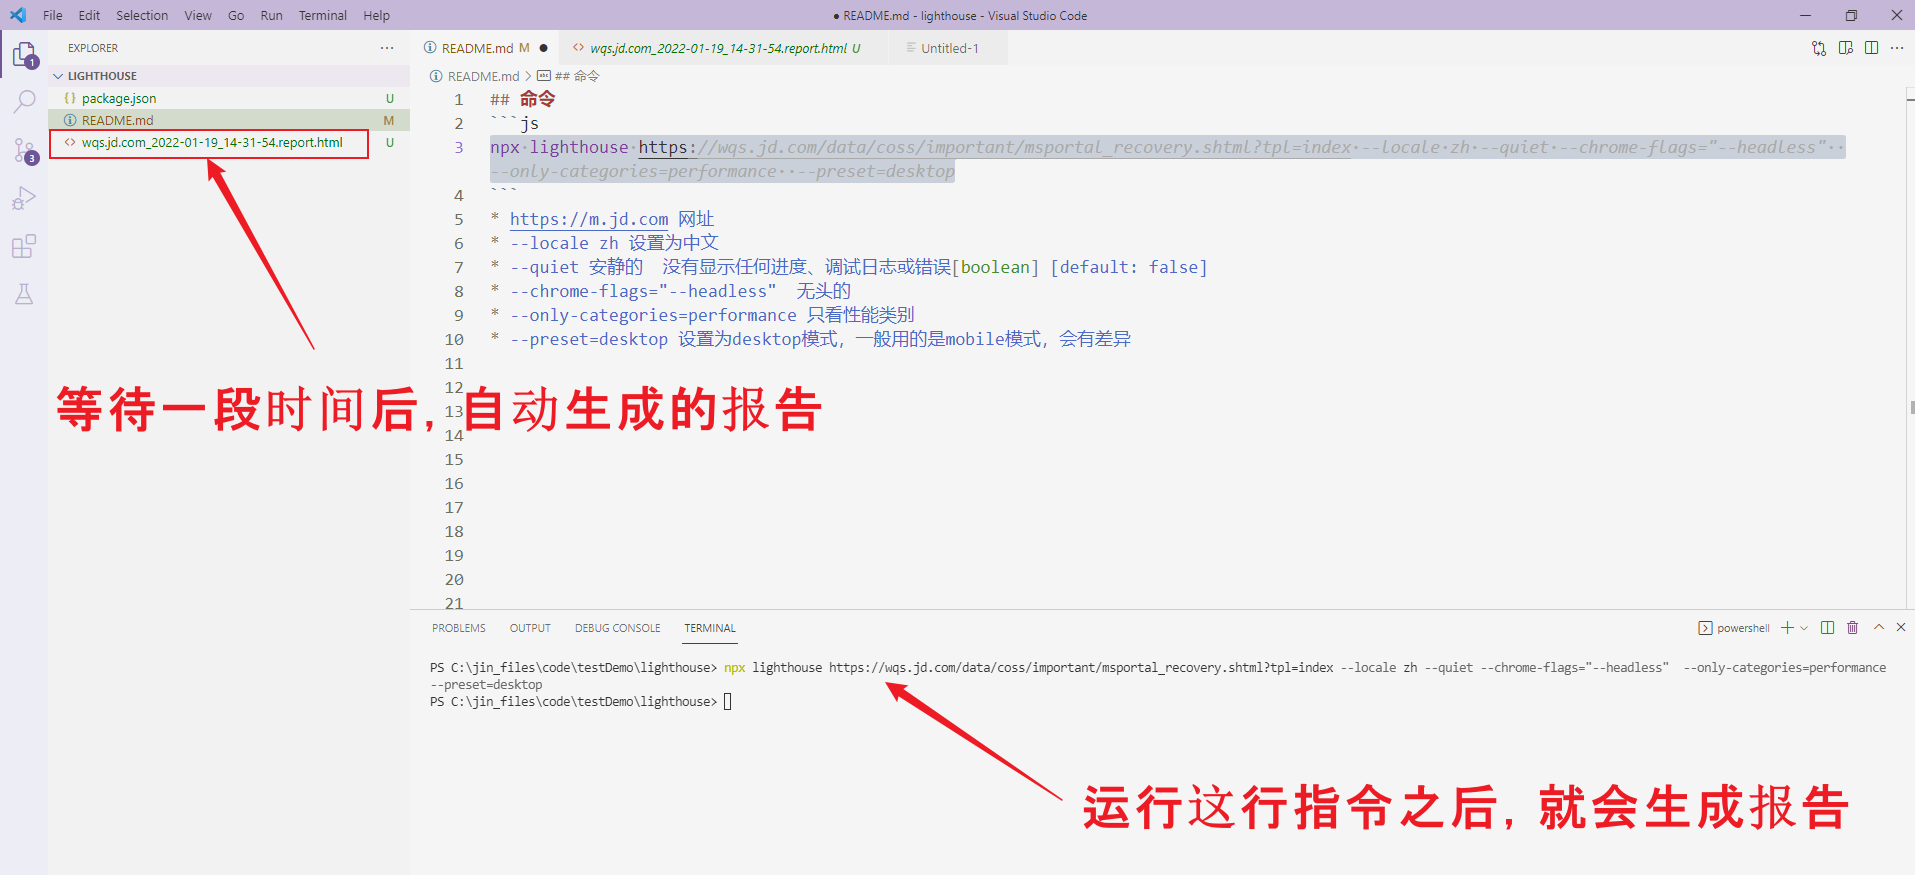The width and height of the screenshot is (1915, 875).
Task: Click the unsaved dot on README.md tab
Action: tap(543, 48)
